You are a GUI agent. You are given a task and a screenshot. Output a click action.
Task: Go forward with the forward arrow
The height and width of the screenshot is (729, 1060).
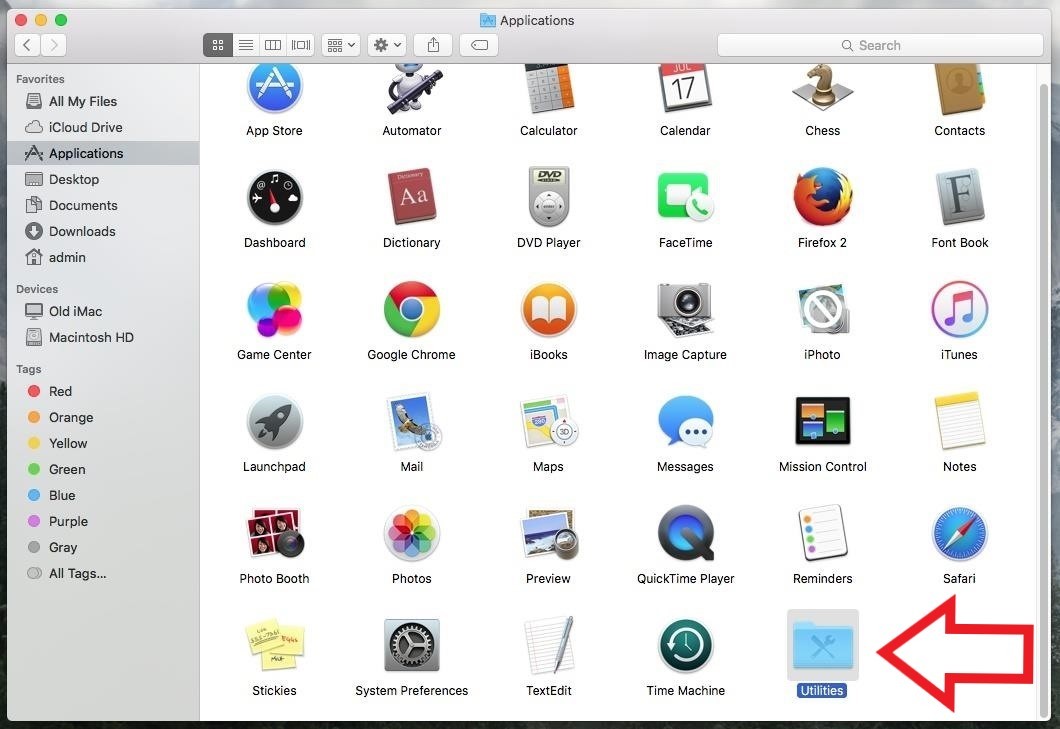(53, 45)
